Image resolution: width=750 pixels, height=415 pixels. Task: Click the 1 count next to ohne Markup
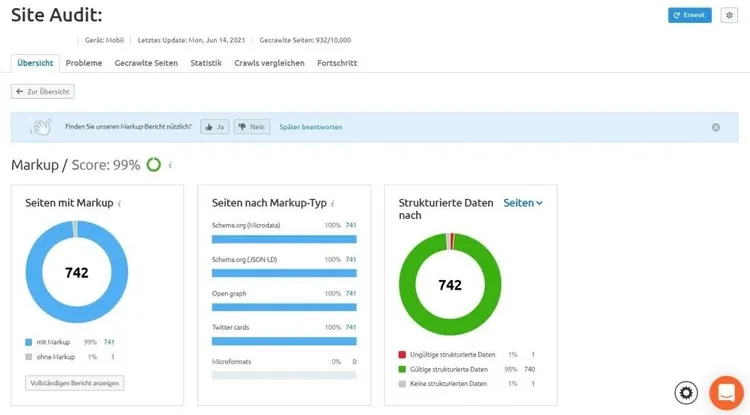[x=113, y=357]
